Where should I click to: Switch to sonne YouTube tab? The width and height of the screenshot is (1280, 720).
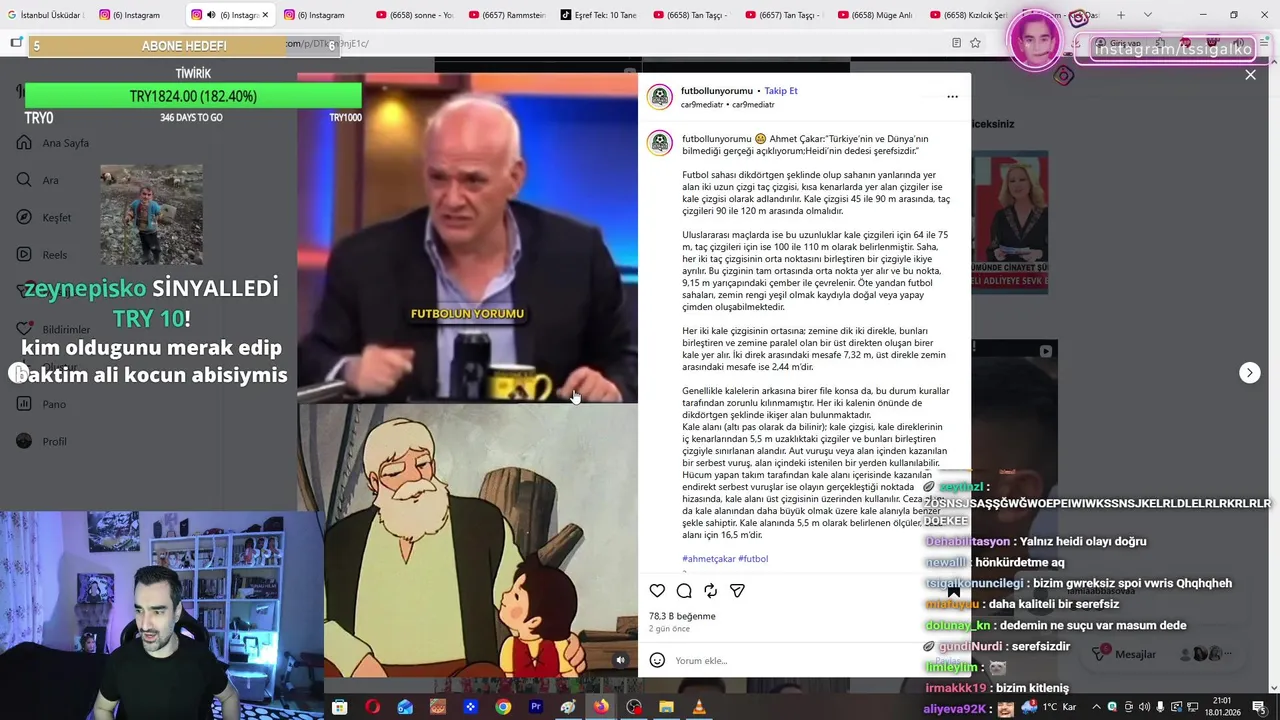[415, 15]
